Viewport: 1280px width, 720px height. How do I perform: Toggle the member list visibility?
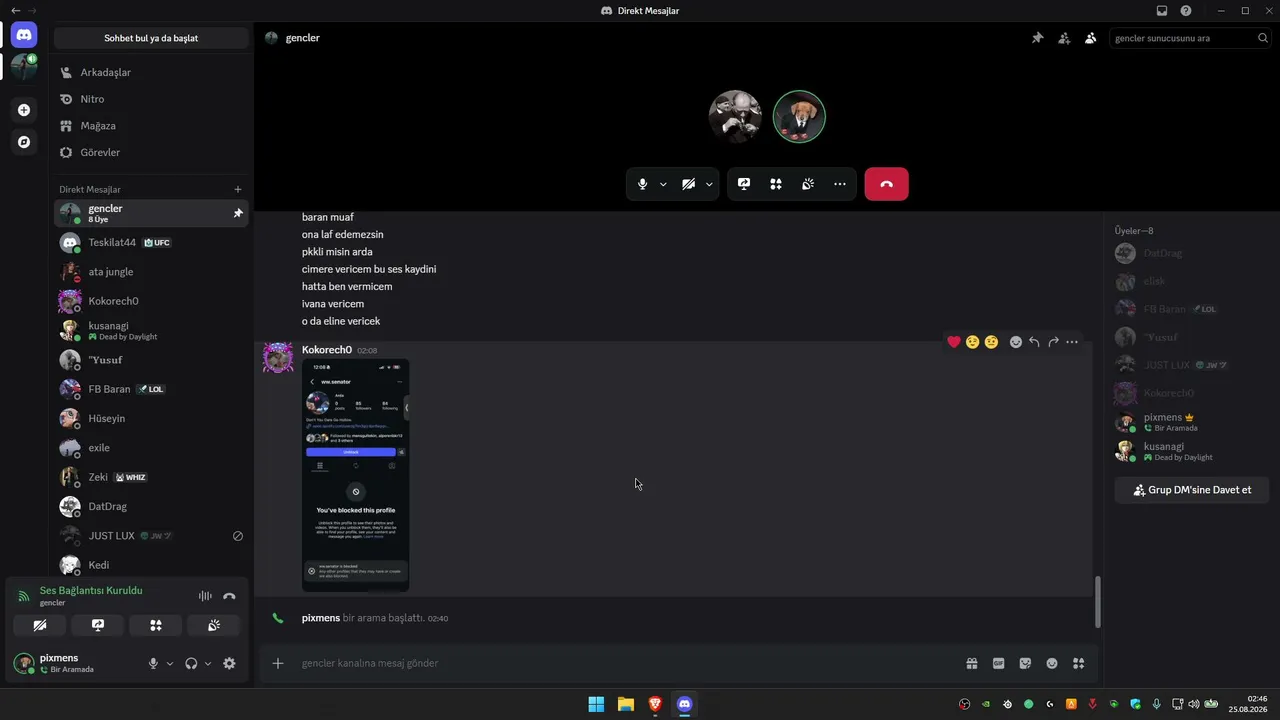[1090, 38]
